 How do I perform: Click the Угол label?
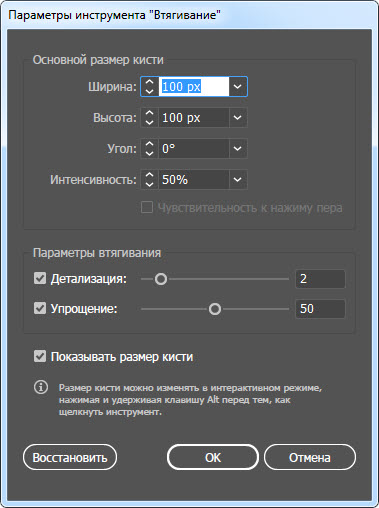pos(122,149)
